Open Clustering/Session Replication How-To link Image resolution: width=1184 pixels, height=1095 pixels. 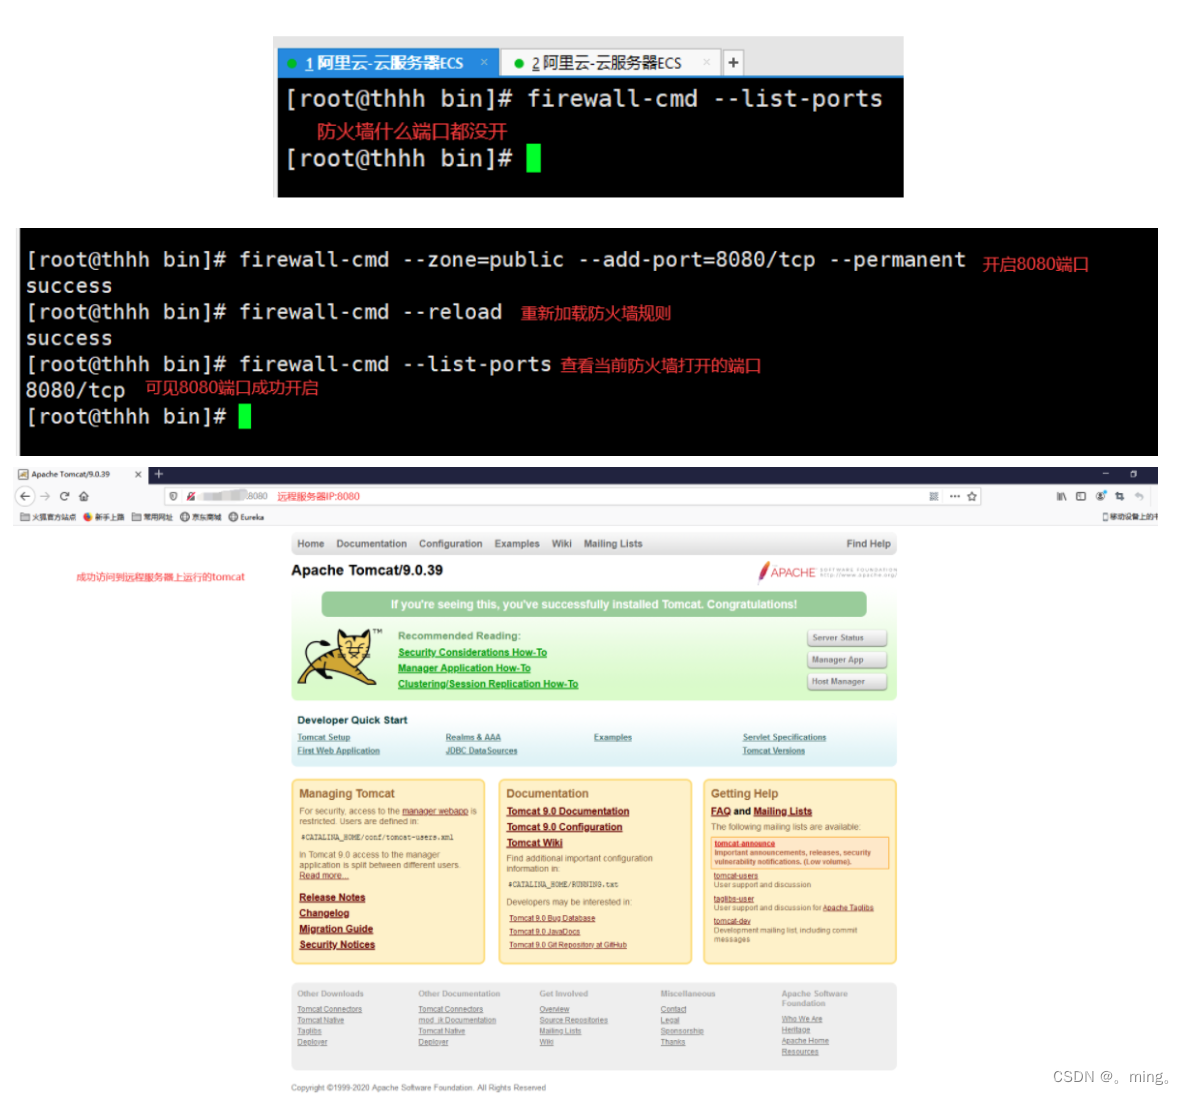pos(488,684)
